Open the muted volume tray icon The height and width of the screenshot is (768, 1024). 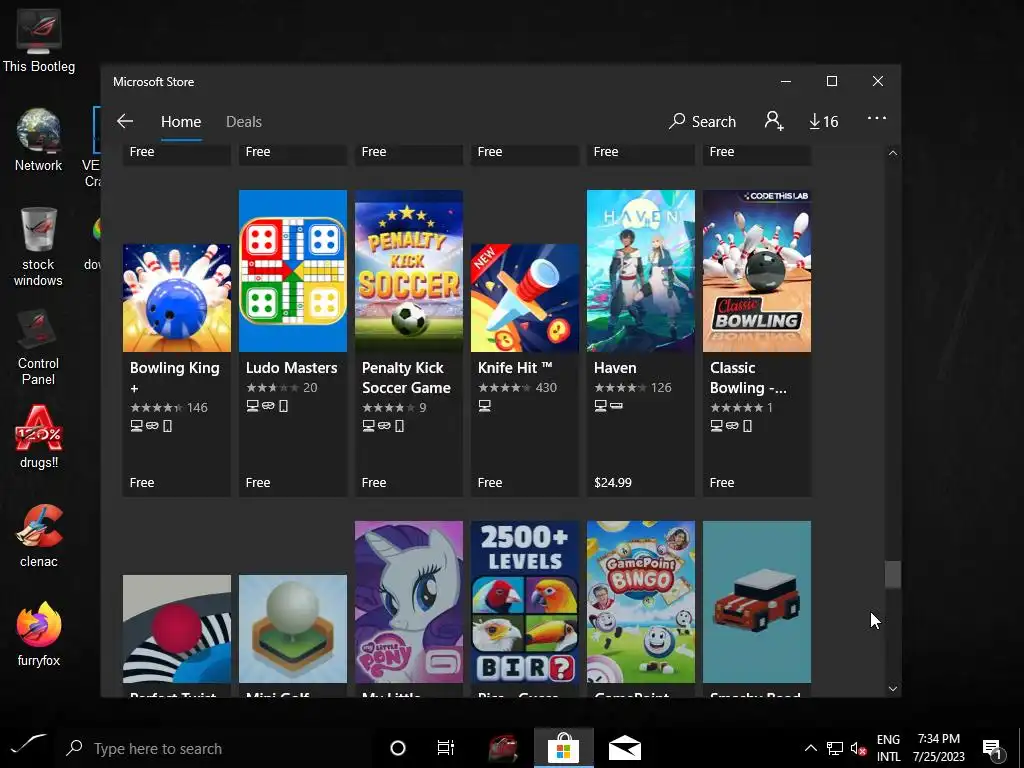coord(858,748)
